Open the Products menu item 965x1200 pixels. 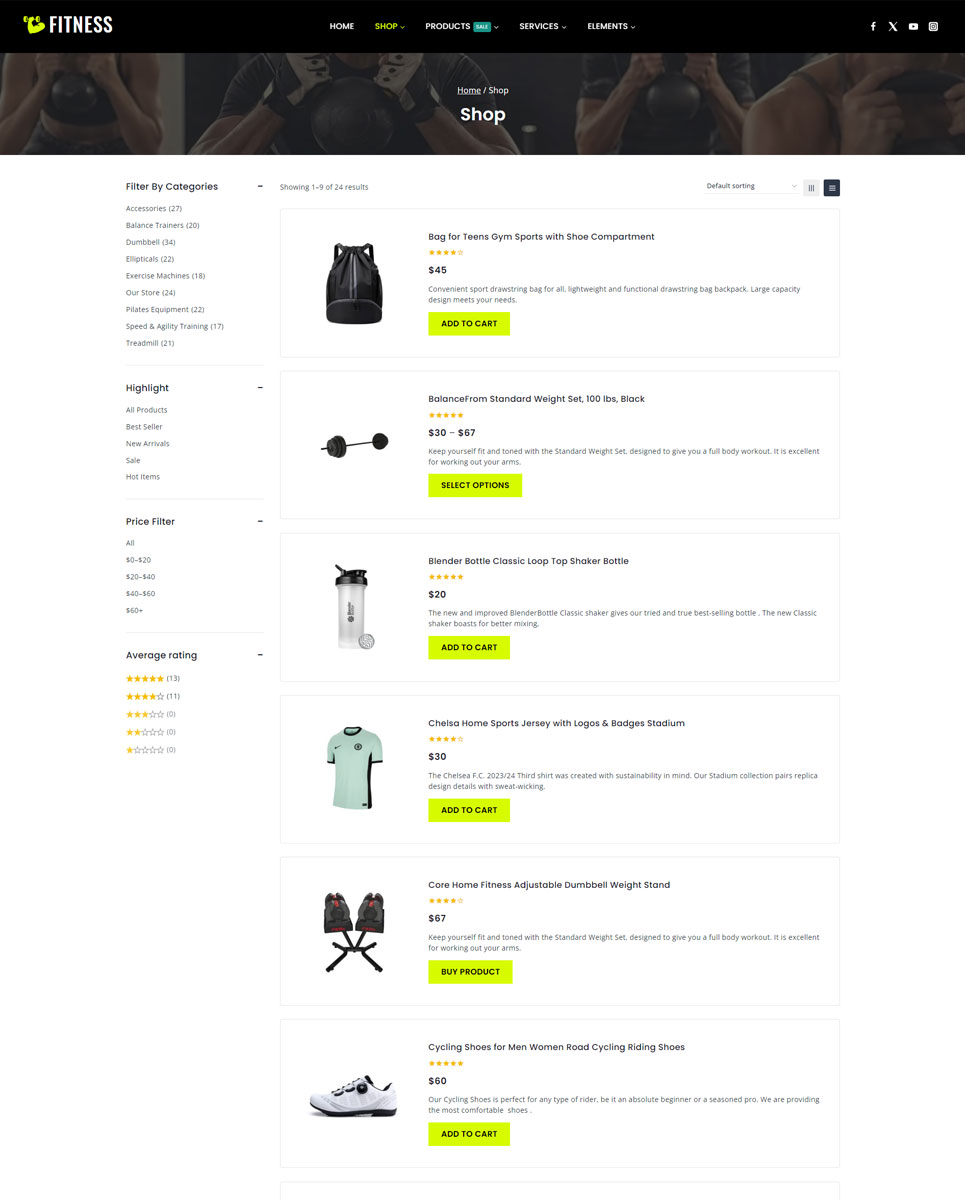pyautogui.click(x=461, y=26)
